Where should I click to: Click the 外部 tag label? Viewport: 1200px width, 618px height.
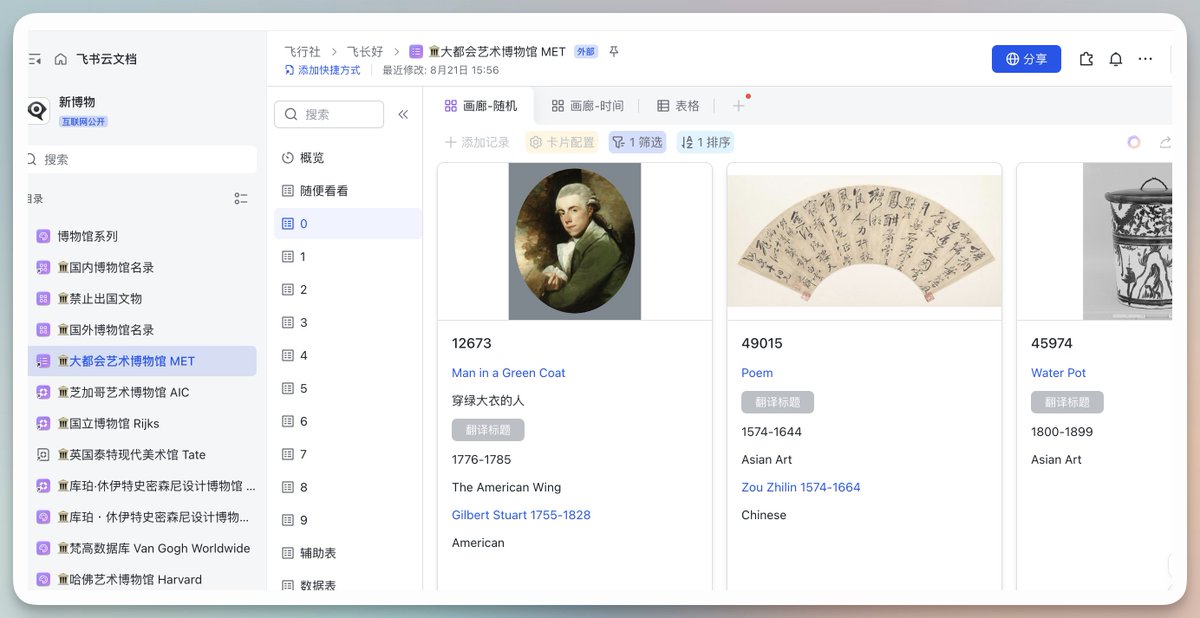[586, 51]
